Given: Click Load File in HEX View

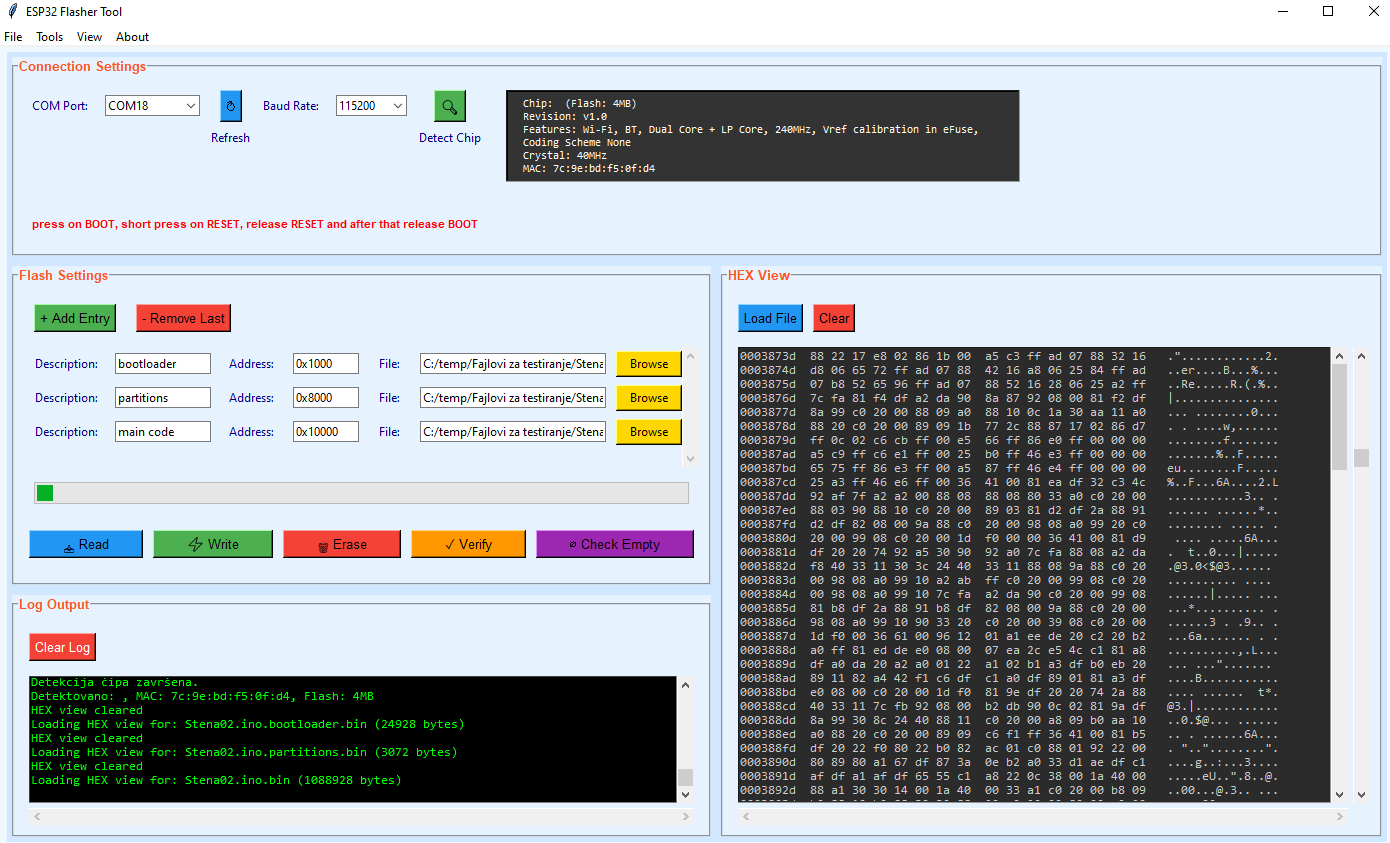Looking at the screenshot, I should coord(770,318).
